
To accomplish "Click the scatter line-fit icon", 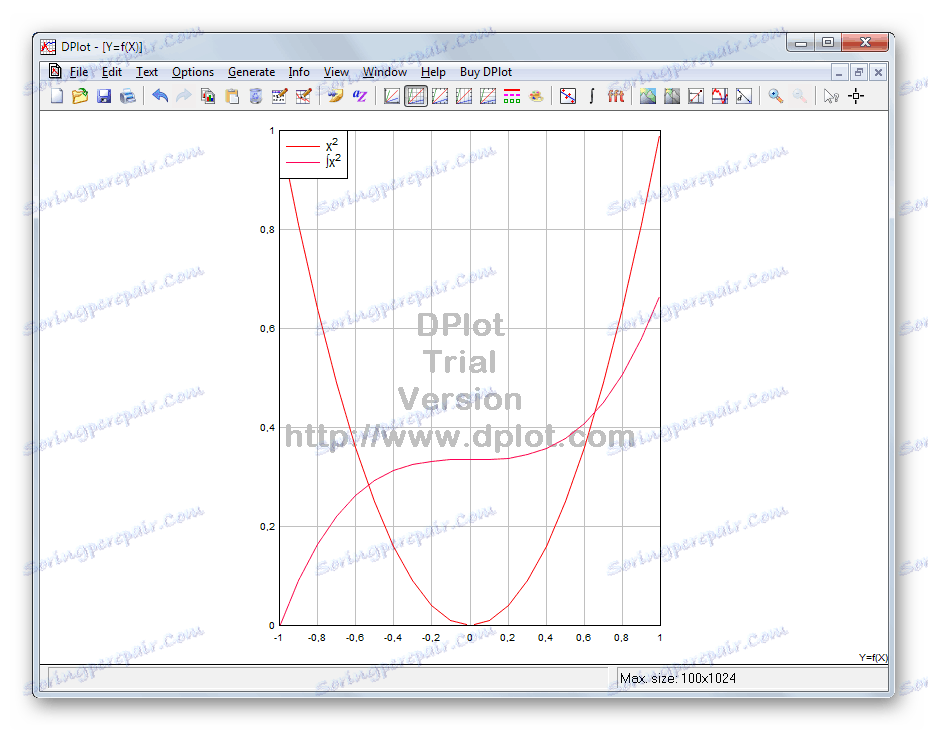I will click(568, 96).
